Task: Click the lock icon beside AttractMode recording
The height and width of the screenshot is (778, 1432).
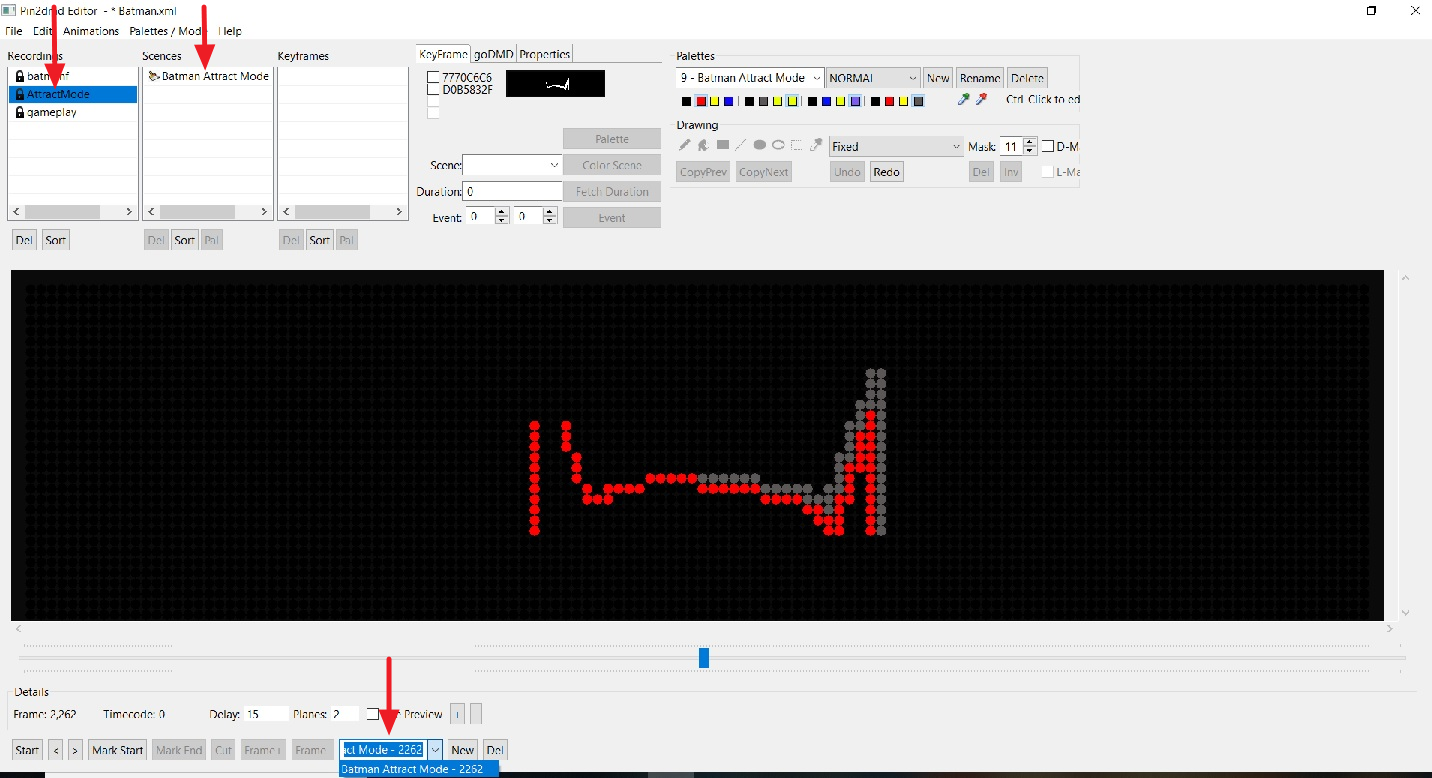Action: (x=19, y=94)
